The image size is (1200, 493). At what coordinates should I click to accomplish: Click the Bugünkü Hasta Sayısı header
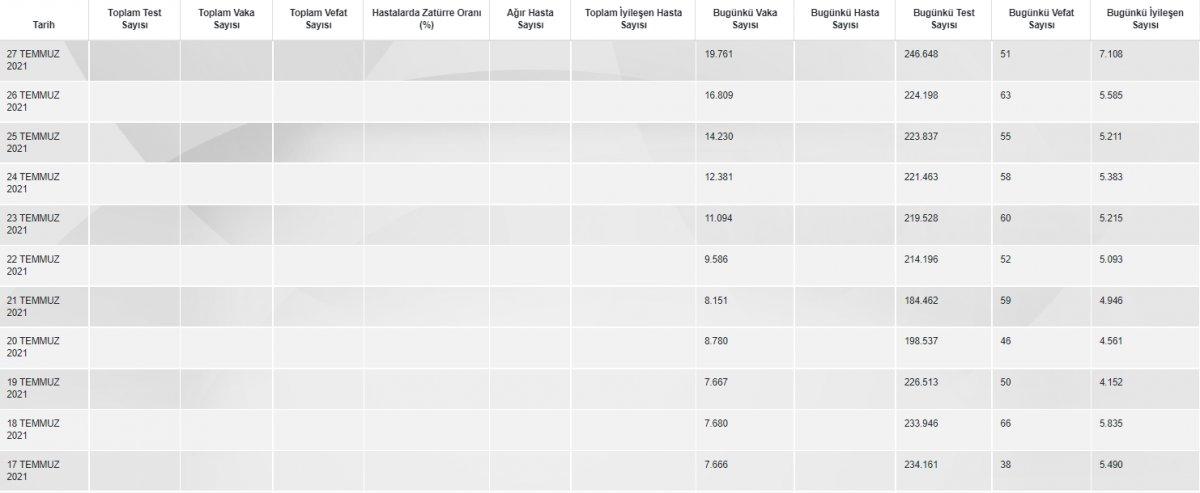tap(844, 19)
